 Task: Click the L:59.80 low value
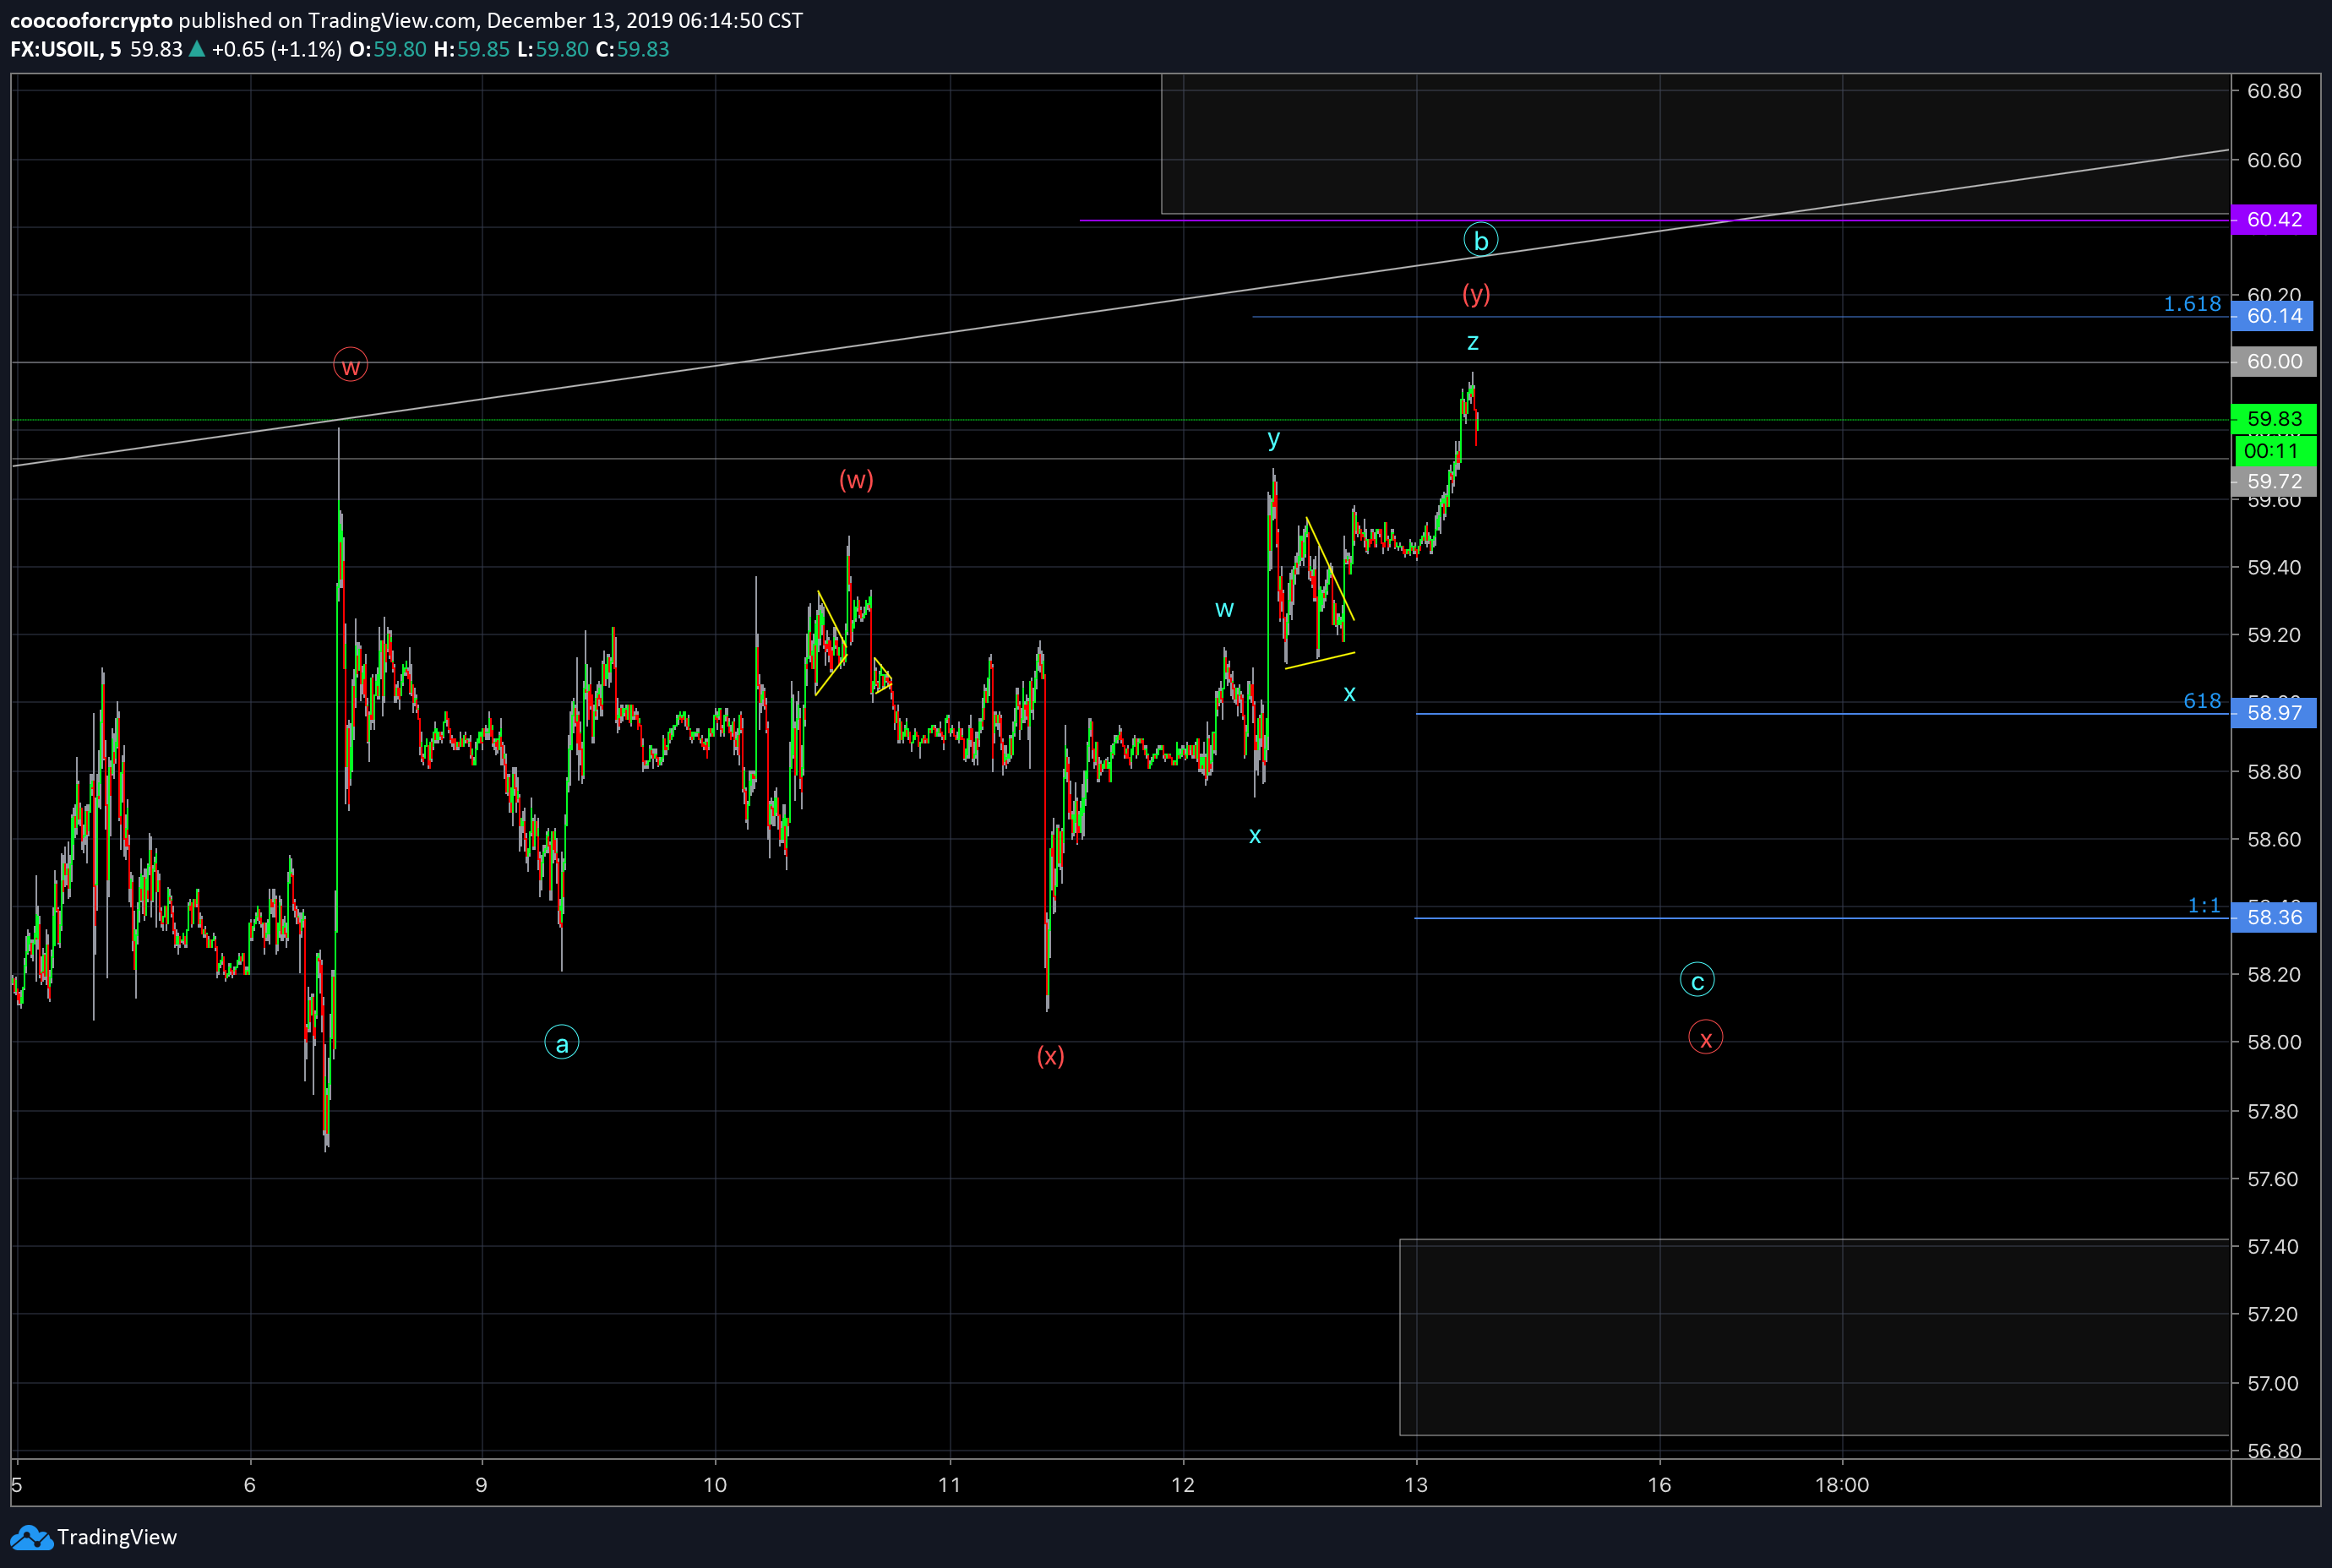pyautogui.click(x=553, y=49)
